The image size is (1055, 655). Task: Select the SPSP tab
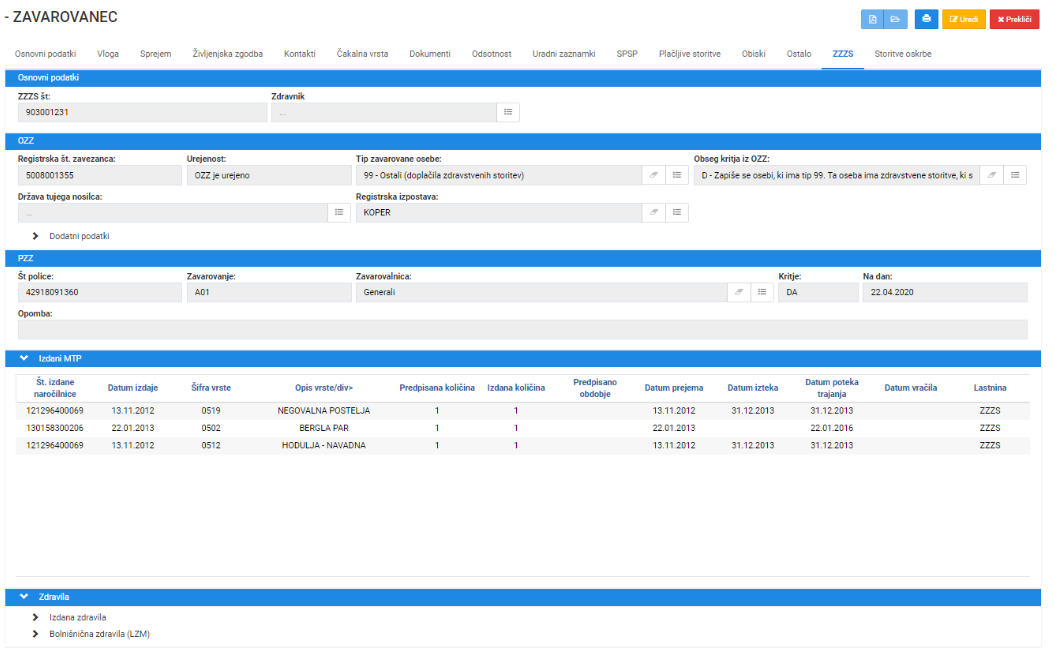[627, 54]
